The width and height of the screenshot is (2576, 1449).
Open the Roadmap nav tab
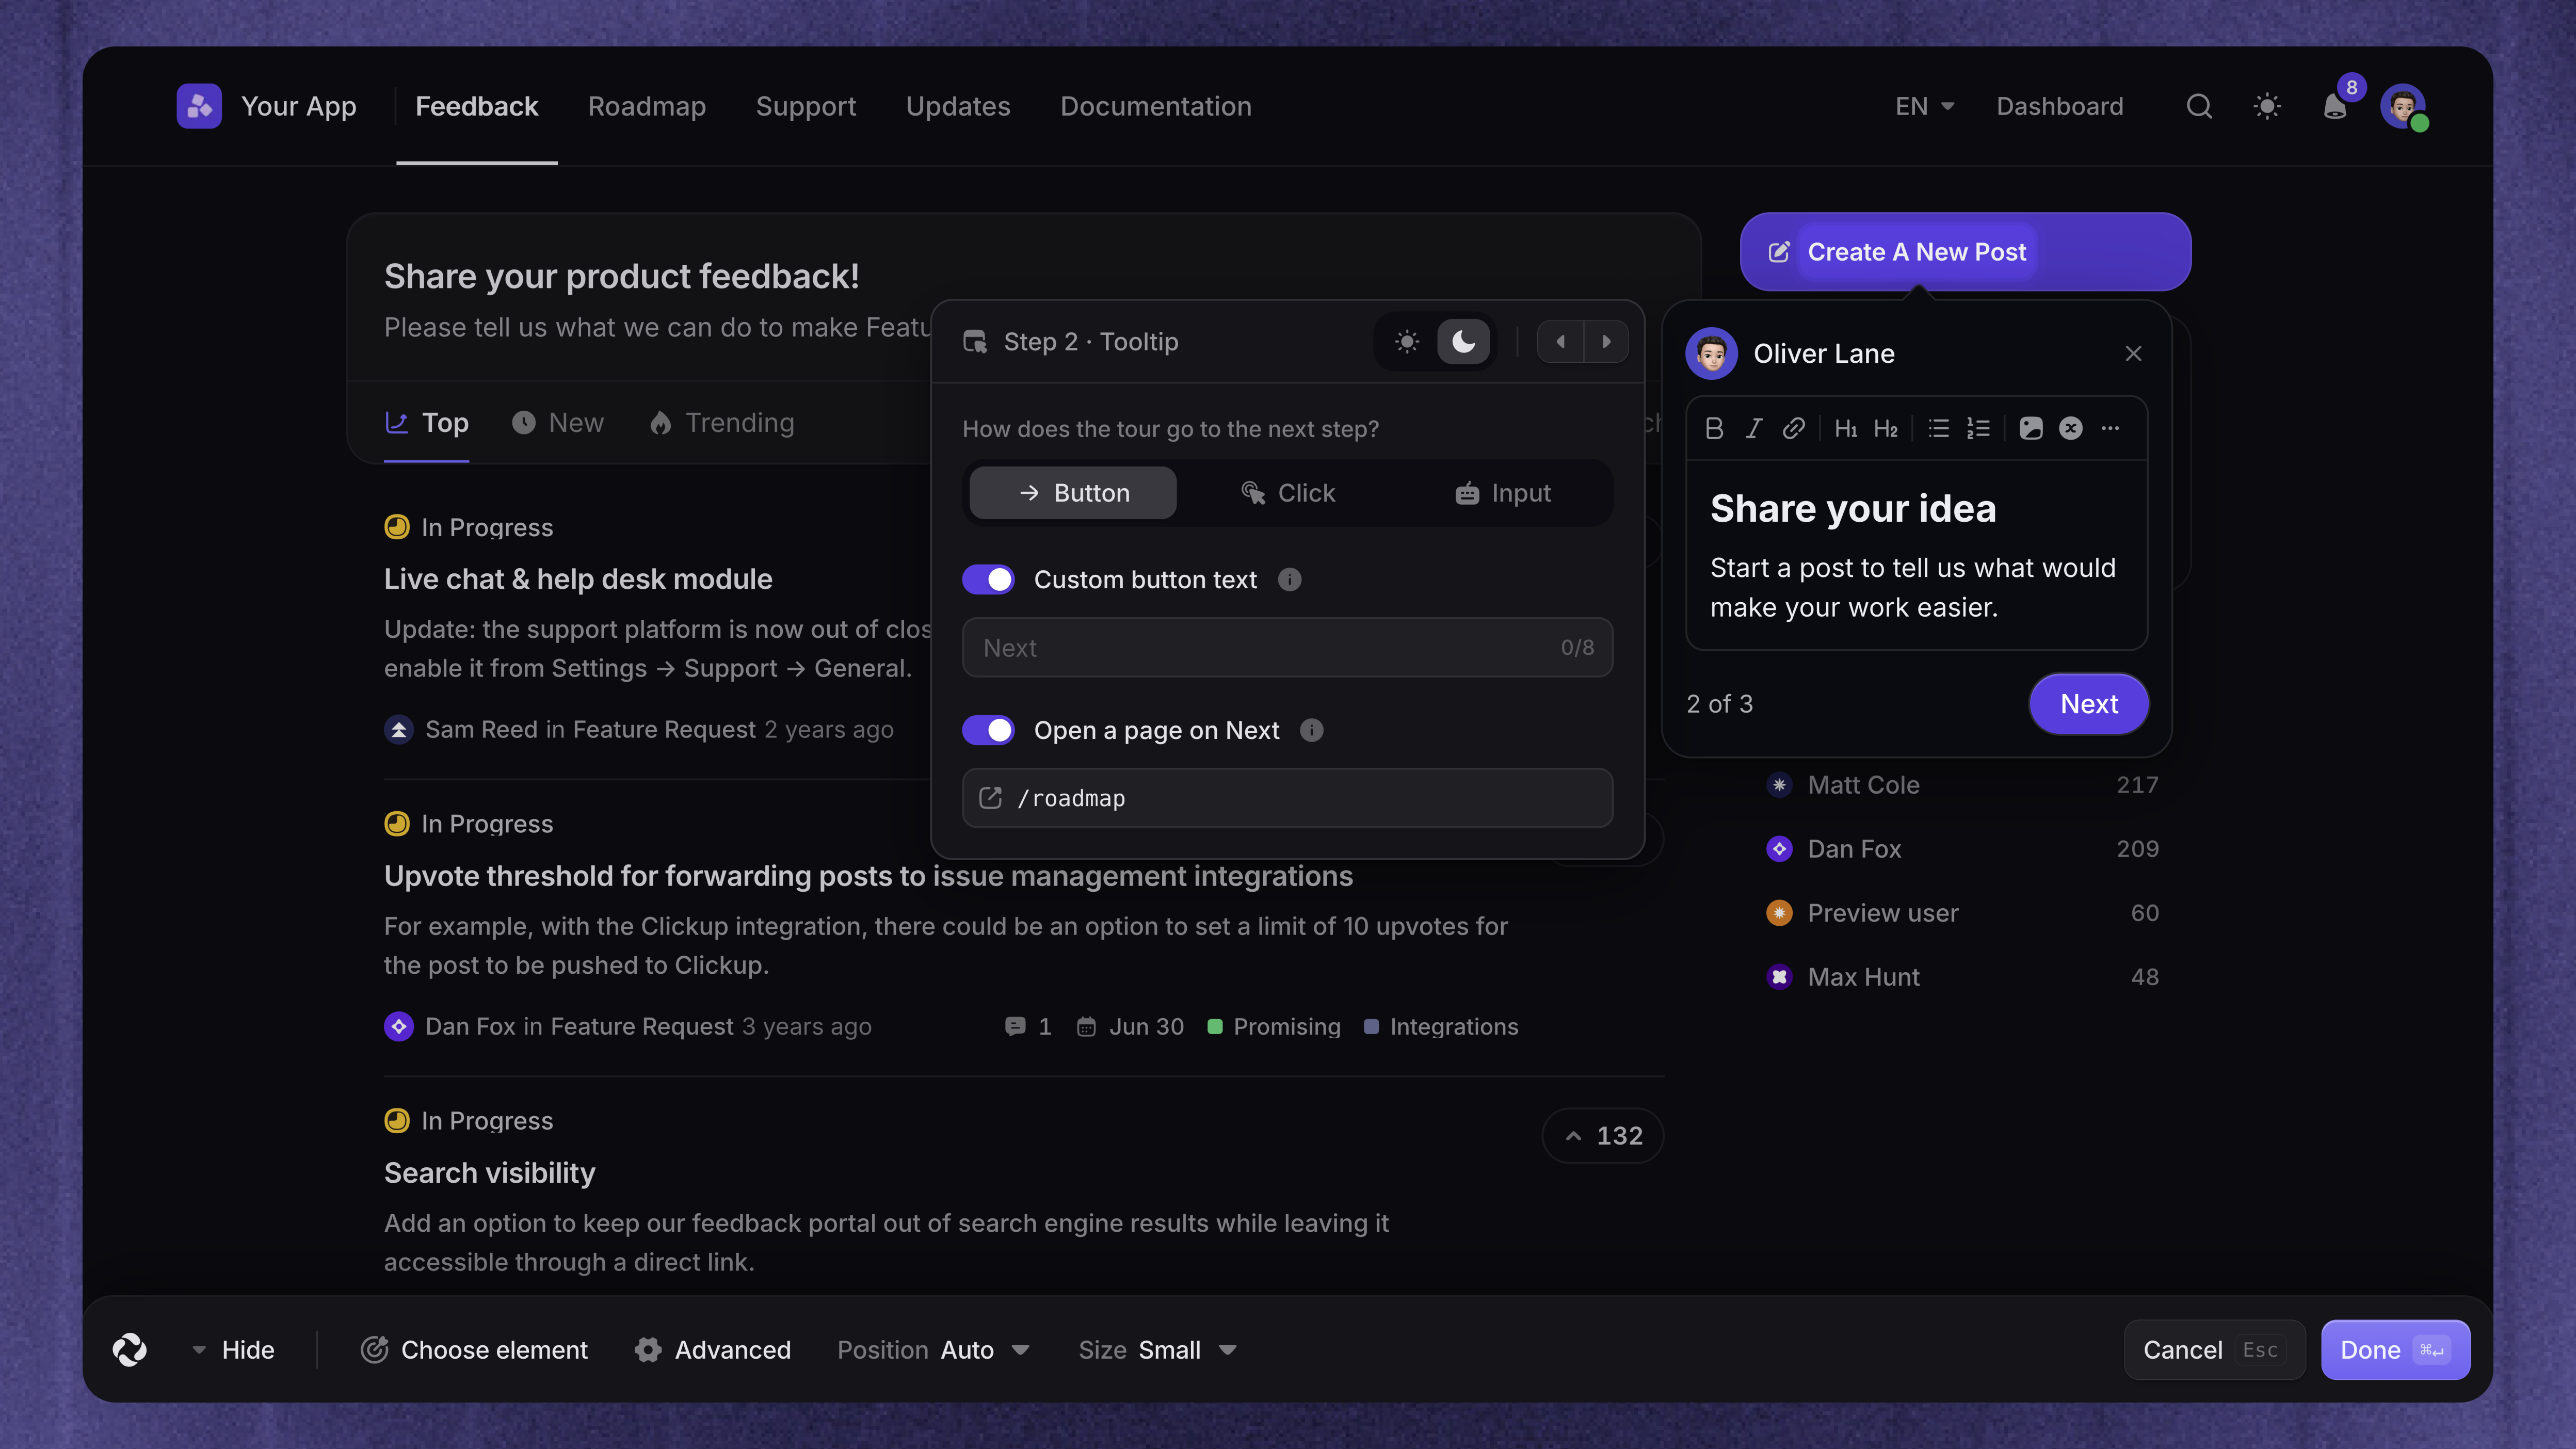(x=647, y=106)
